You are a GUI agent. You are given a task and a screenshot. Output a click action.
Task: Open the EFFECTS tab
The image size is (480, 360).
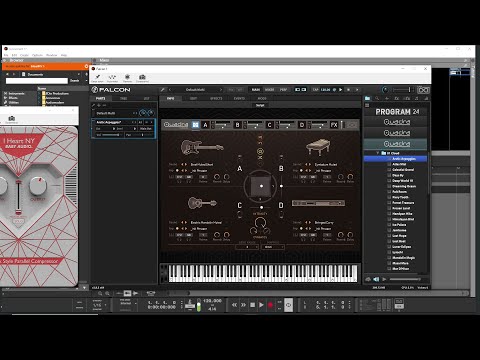216,99
